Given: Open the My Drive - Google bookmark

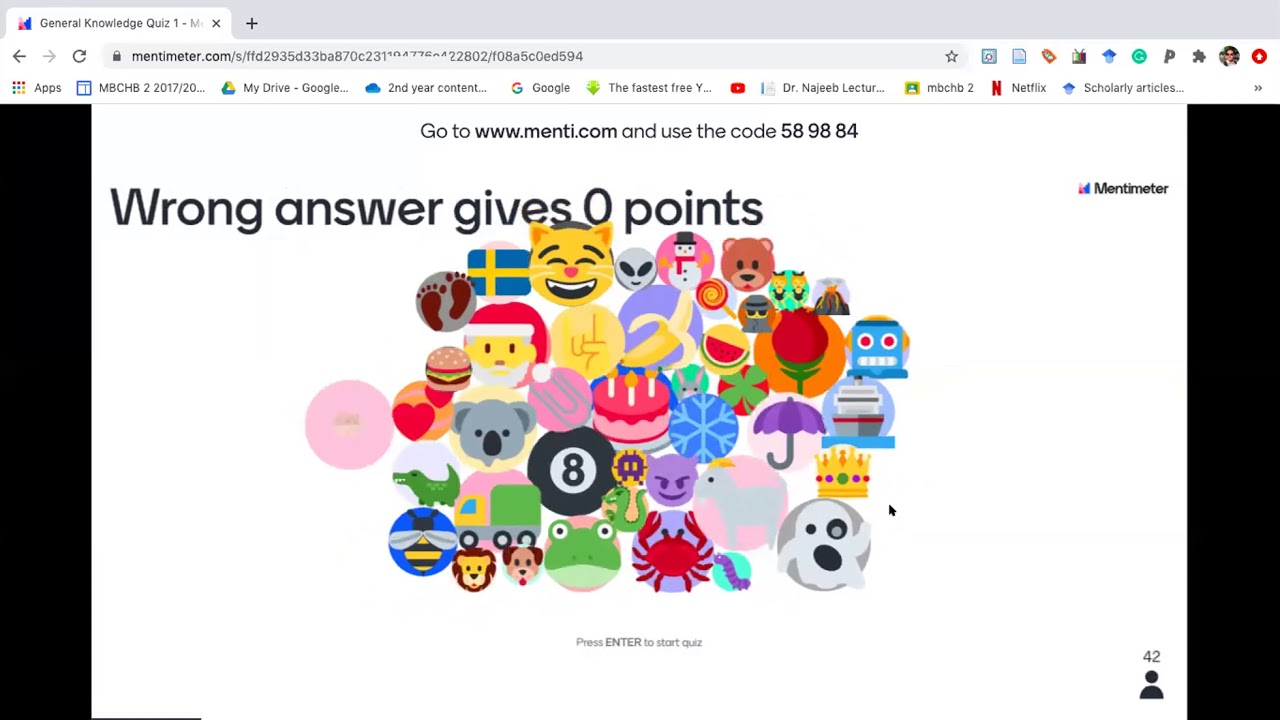Looking at the screenshot, I should pos(285,88).
